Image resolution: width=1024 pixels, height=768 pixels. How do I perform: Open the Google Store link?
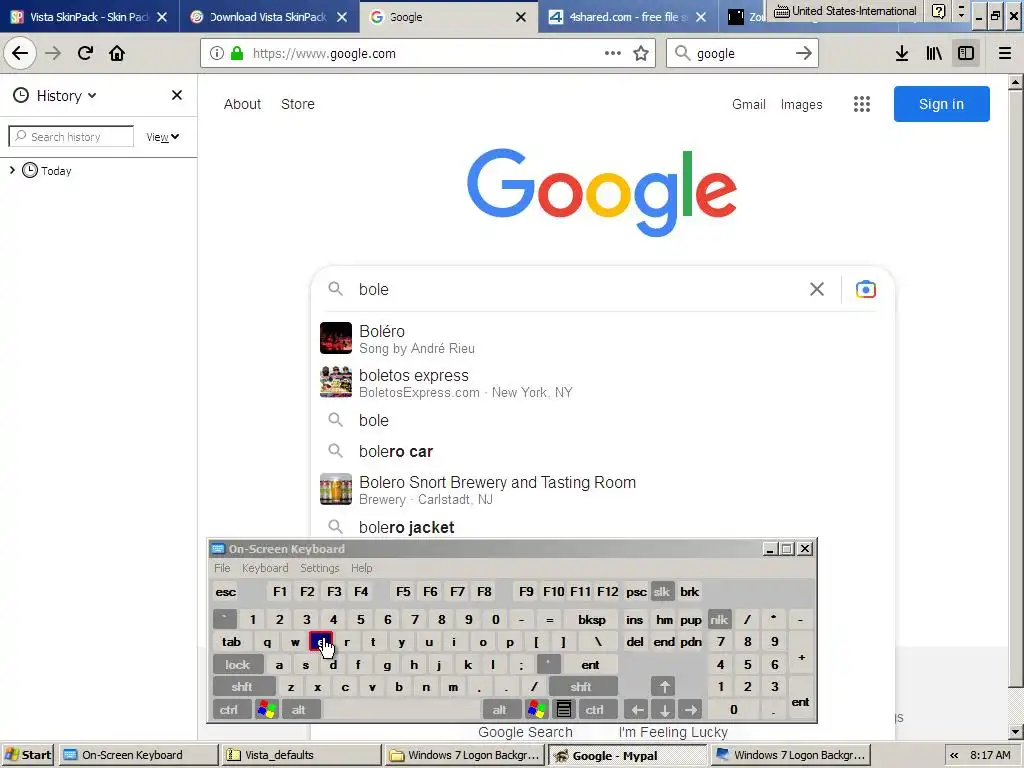point(298,104)
